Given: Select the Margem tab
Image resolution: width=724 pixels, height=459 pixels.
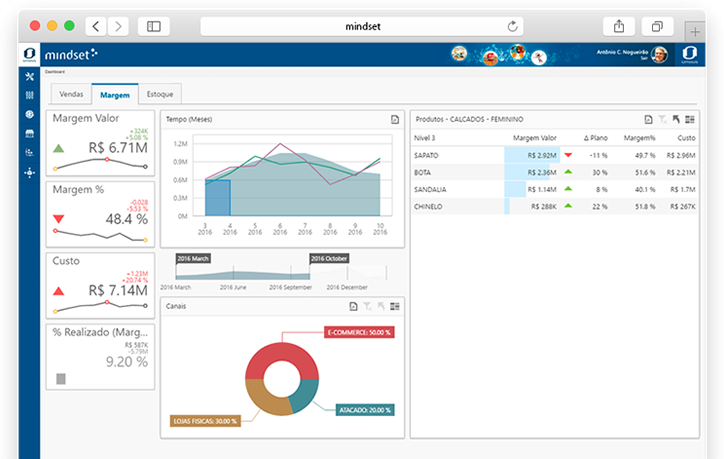Looking at the screenshot, I should pos(115,94).
